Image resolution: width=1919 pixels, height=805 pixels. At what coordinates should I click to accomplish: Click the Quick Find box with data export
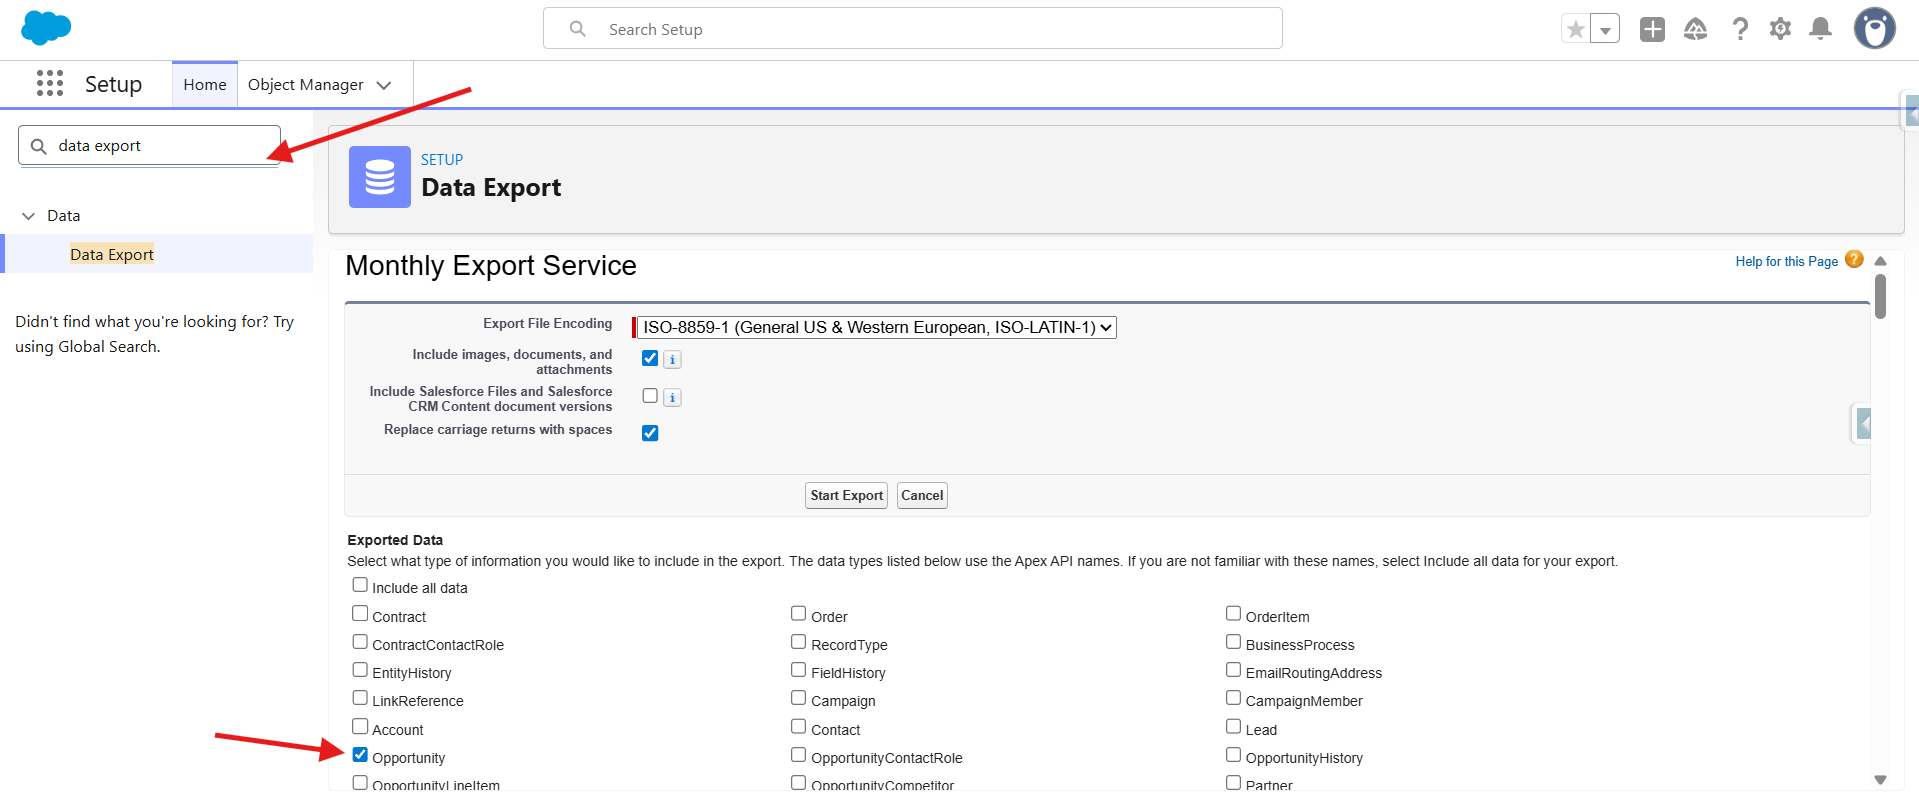pyautogui.click(x=150, y=146)
